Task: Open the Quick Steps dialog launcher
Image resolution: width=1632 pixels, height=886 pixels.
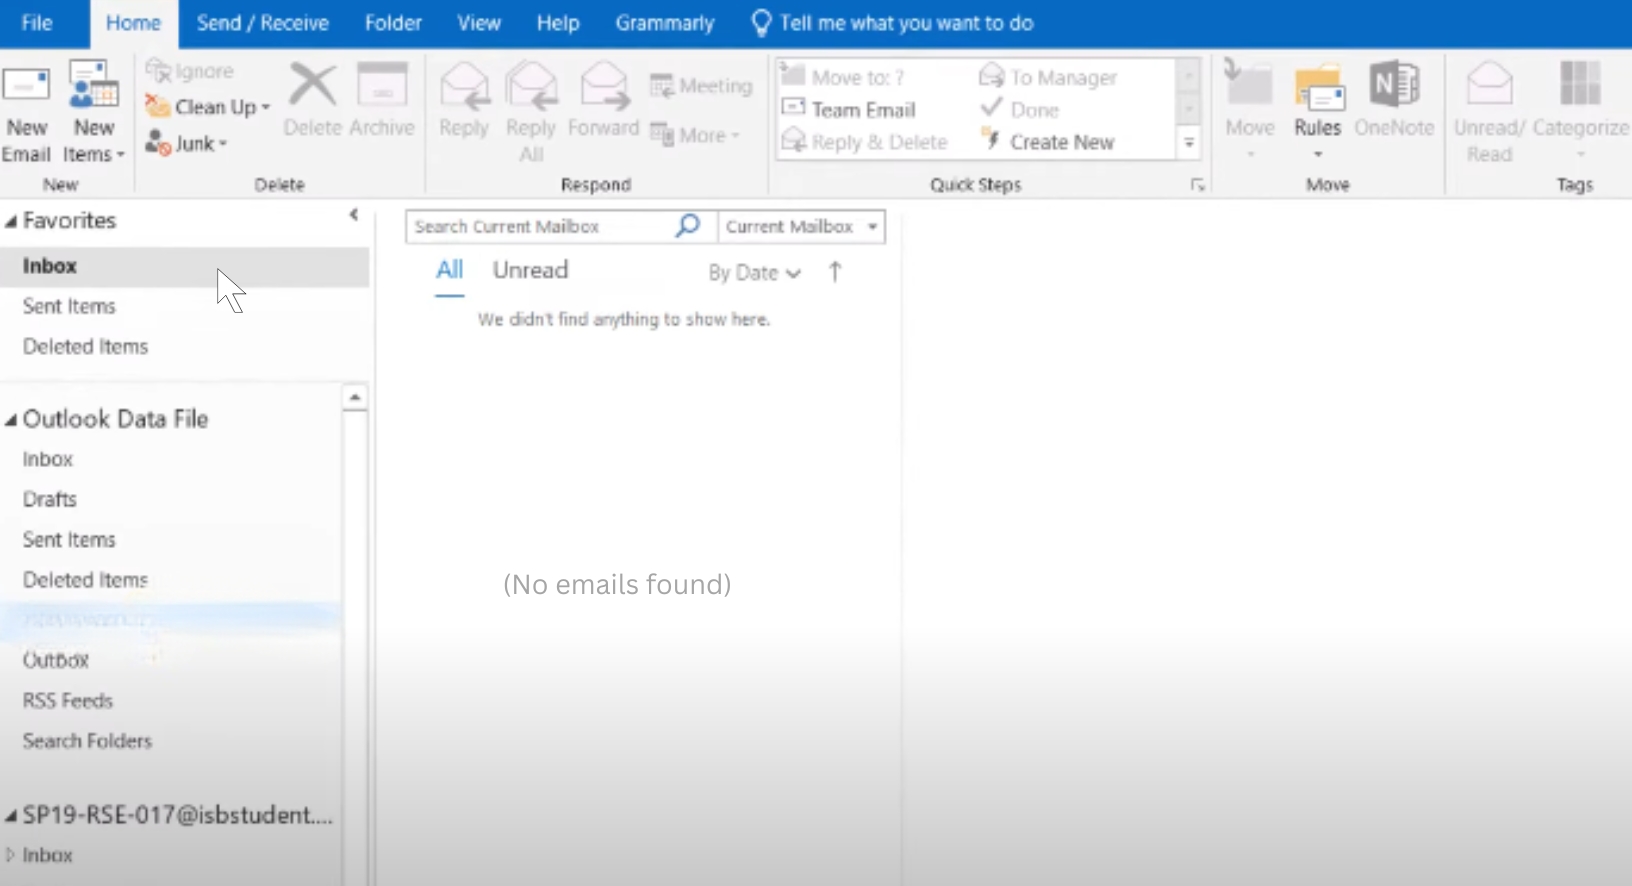Action: point(1197,185)
